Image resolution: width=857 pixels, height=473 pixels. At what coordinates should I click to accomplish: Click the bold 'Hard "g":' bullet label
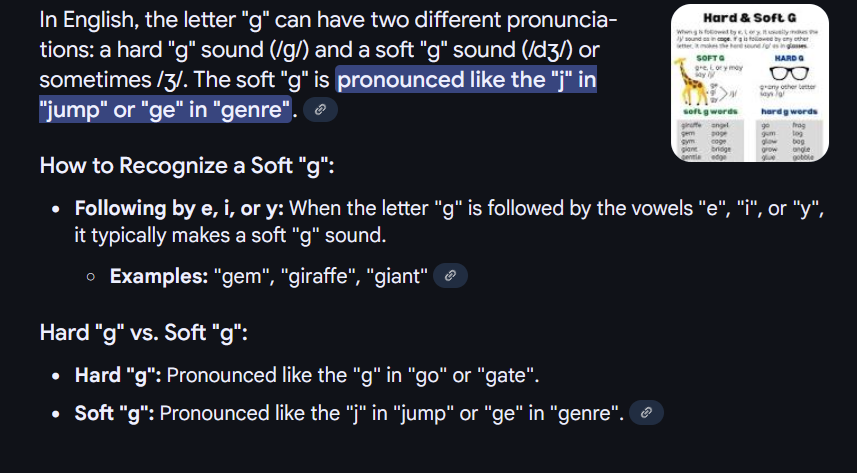click(118, 375)
